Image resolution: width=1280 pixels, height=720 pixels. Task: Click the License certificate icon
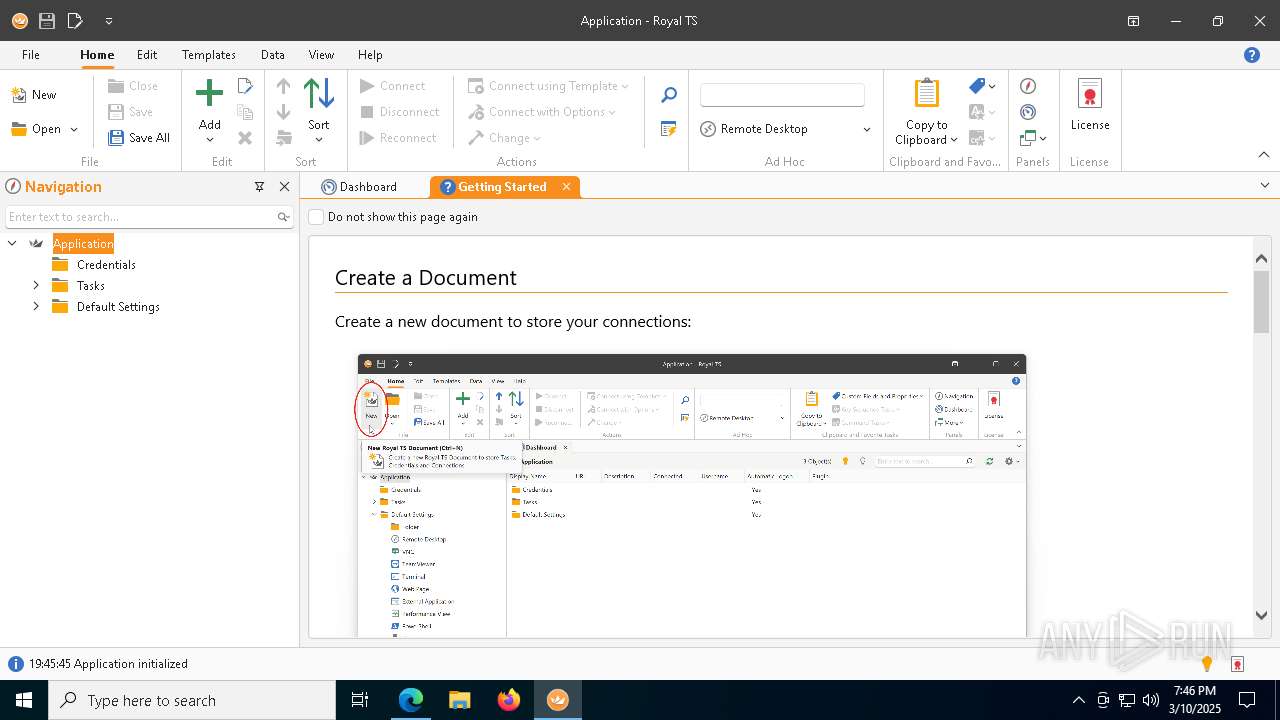click(x=1090, y=94)
